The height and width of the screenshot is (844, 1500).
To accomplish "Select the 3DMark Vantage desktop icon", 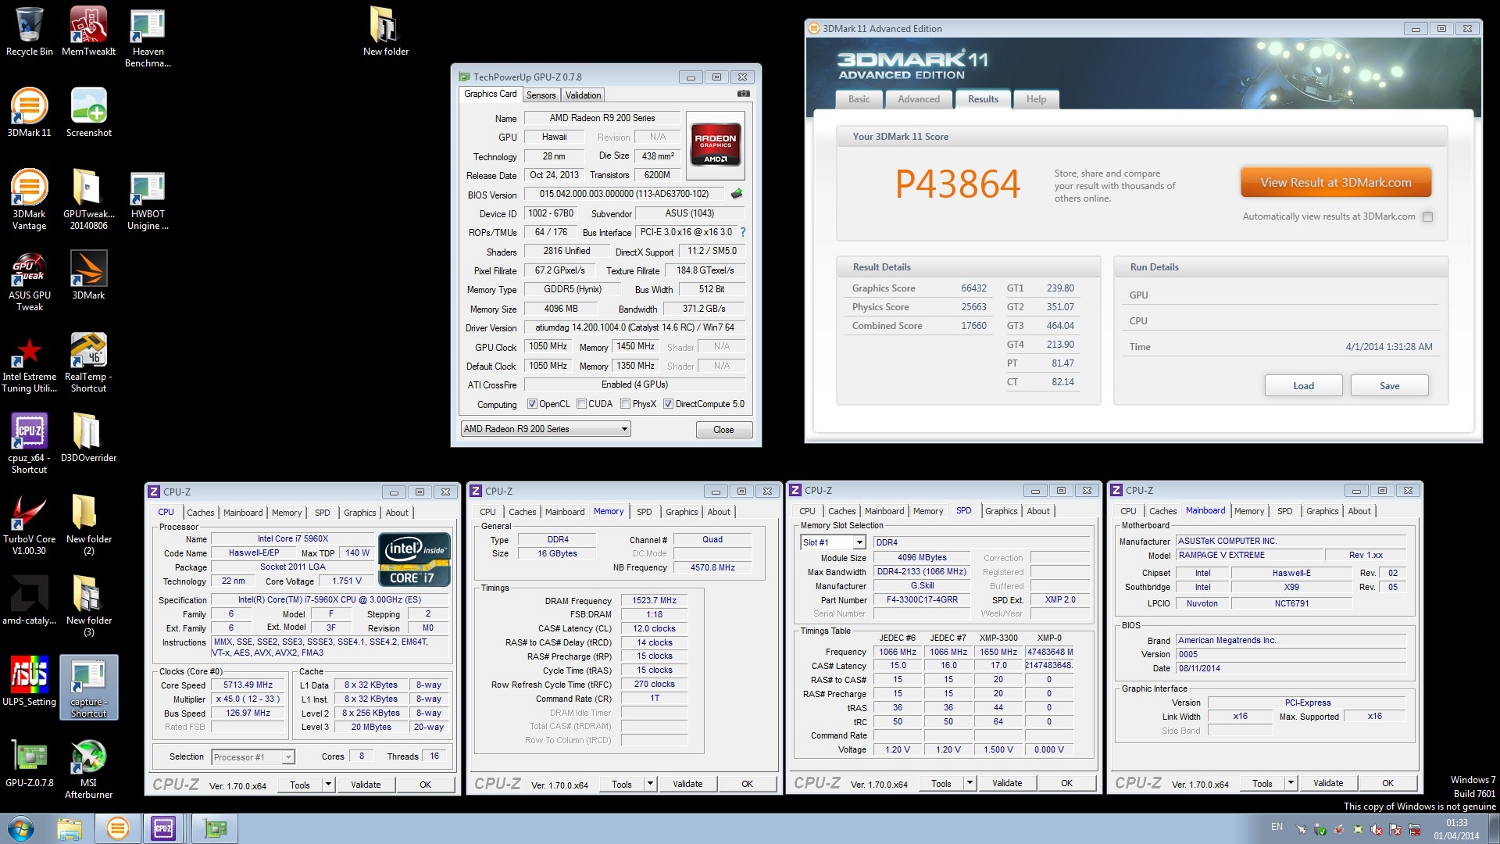I will 29,199.
